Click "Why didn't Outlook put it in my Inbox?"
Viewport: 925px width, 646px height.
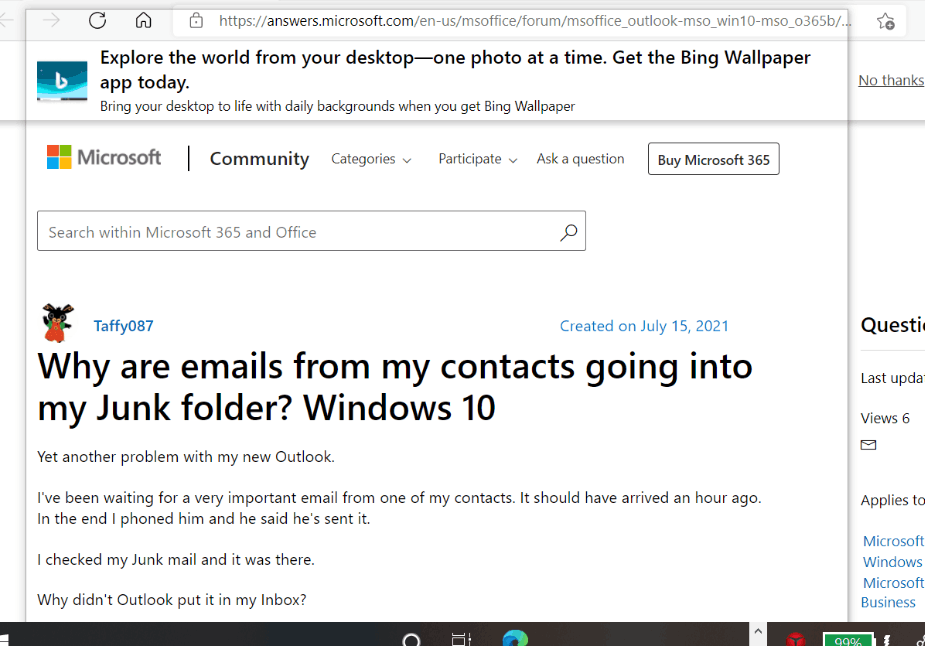(x=172, y=600)
